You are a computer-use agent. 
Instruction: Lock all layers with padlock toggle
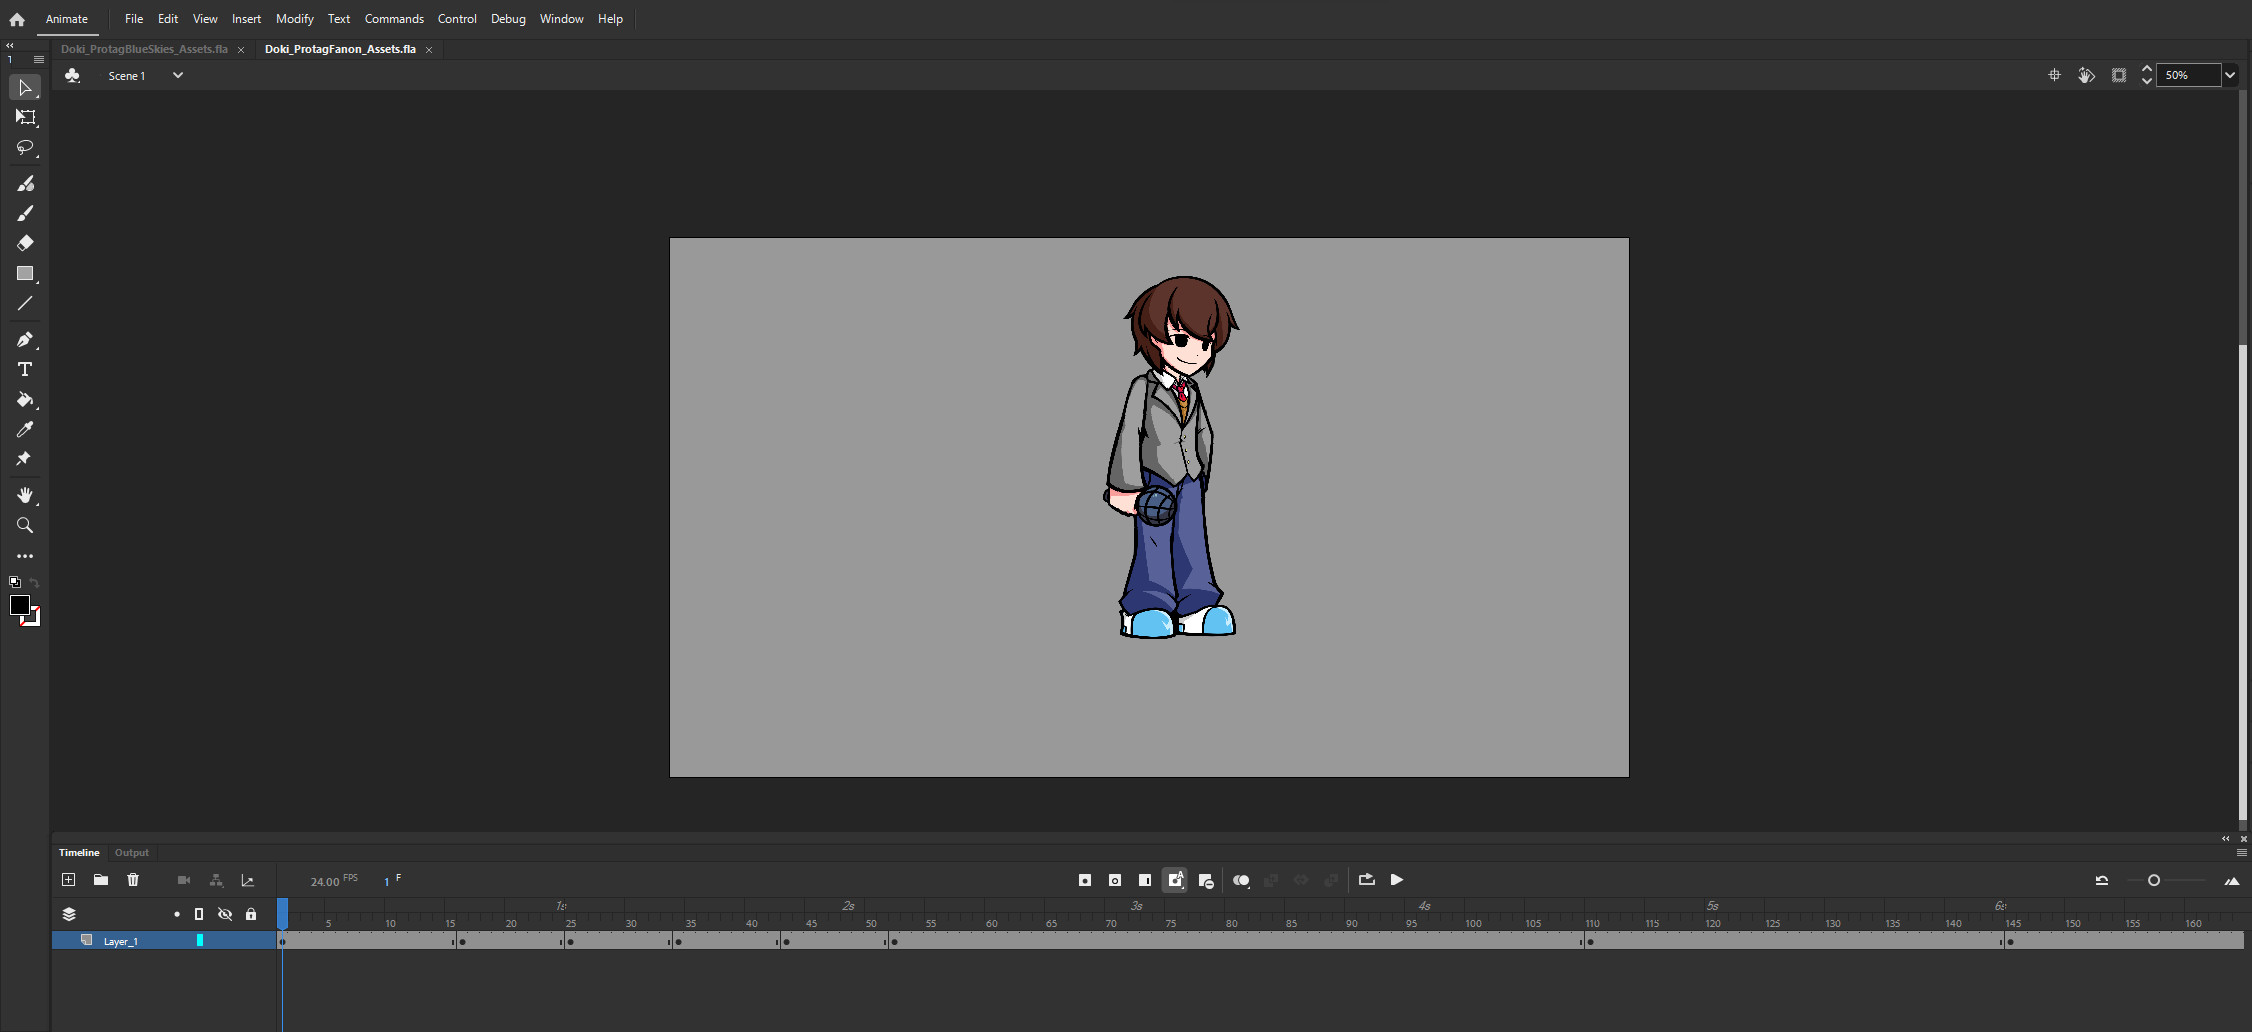(251, 913)
